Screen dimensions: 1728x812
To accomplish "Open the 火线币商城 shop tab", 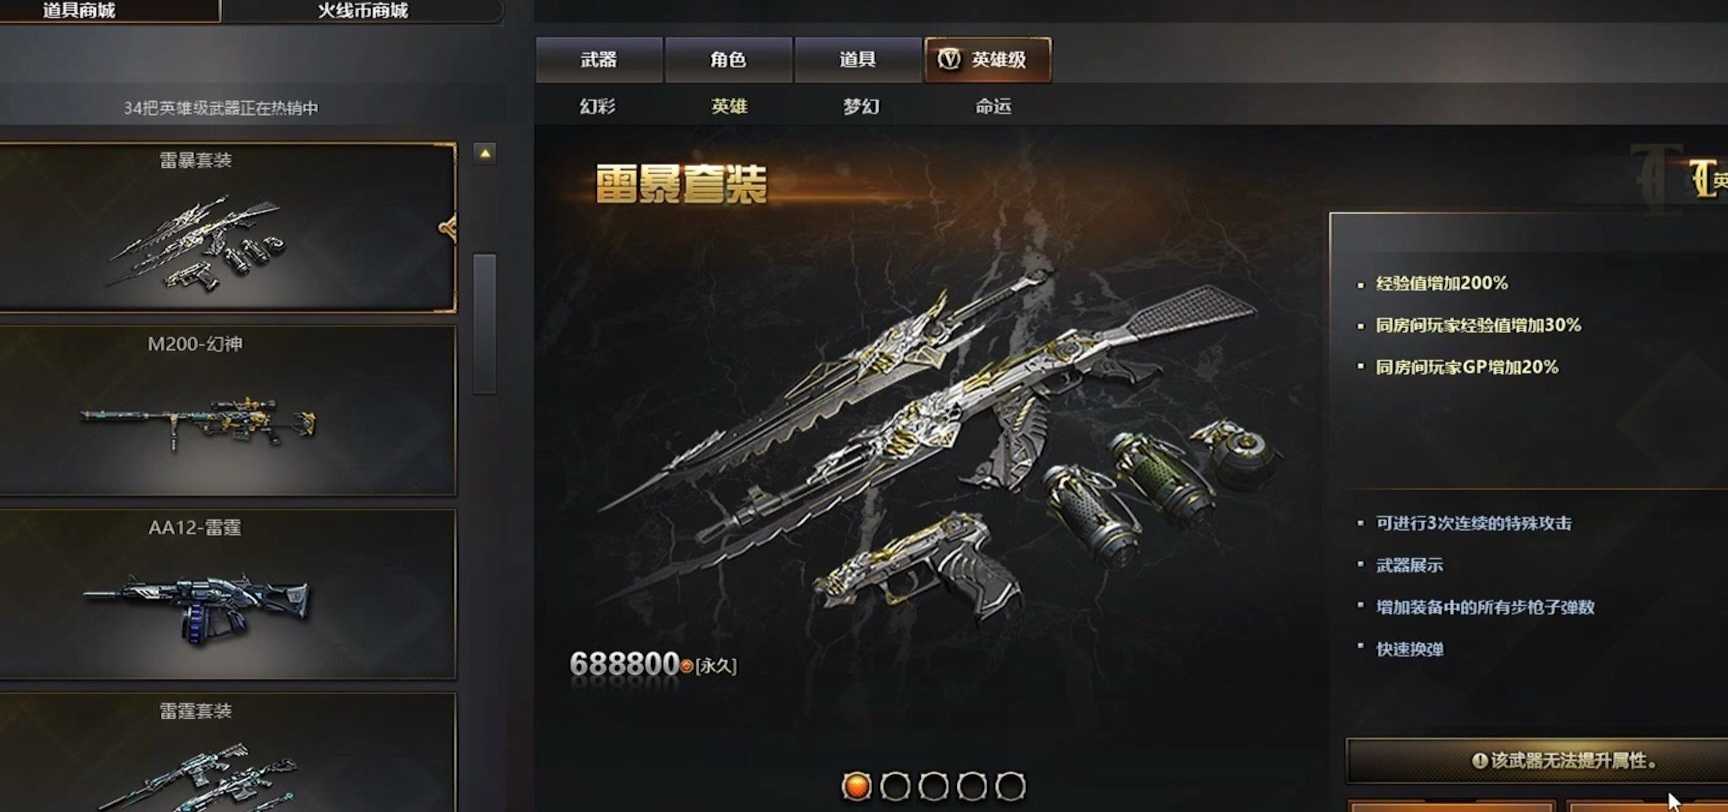I will (363, 11).
